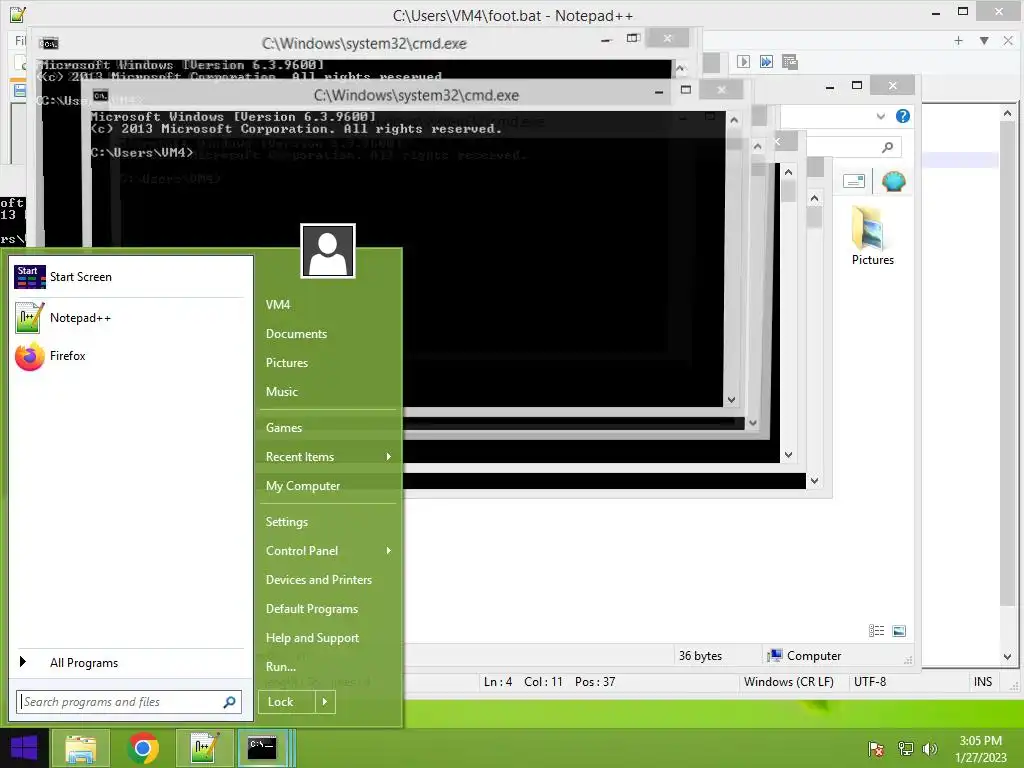The height and width of the screenshot is (768, 1024).
Task: Open Start Screen from the start menu
Action: pyautogui.click(x=131, y=277)
